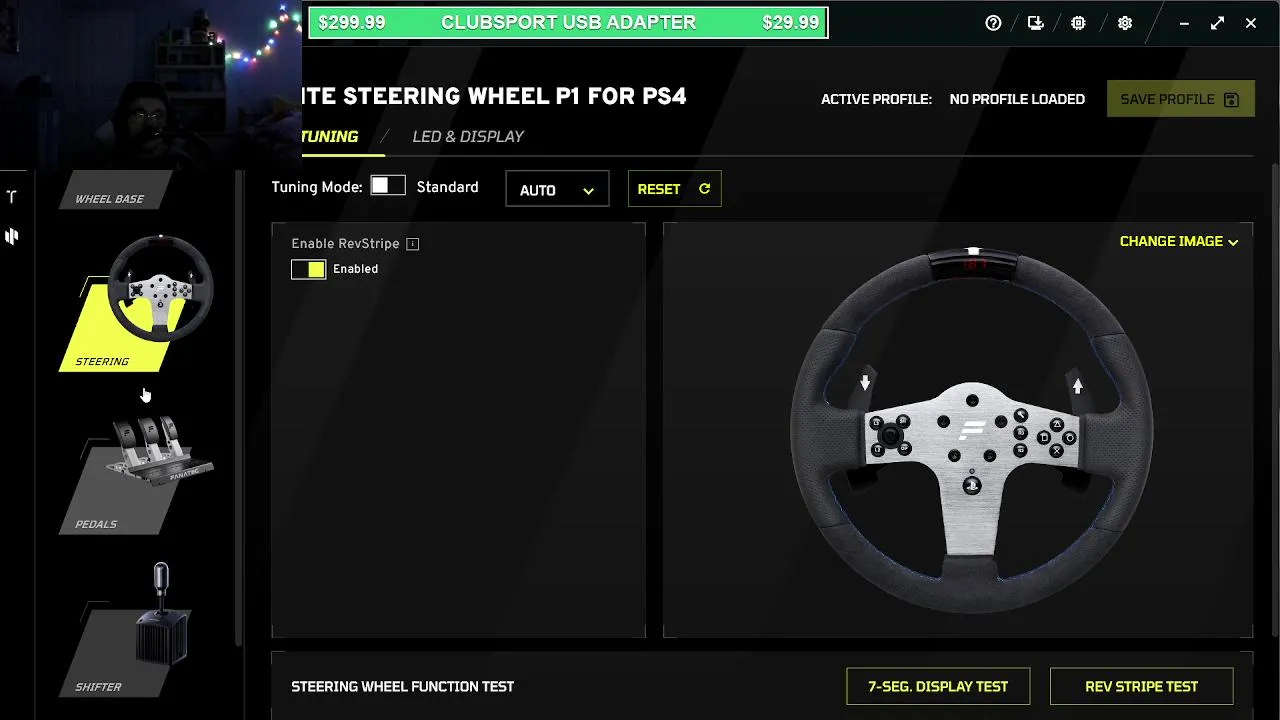The width and height of the screenshot is (1280, 720).
Task: Click the 'No Profile Loaded' text
Action: point(1017,99)
